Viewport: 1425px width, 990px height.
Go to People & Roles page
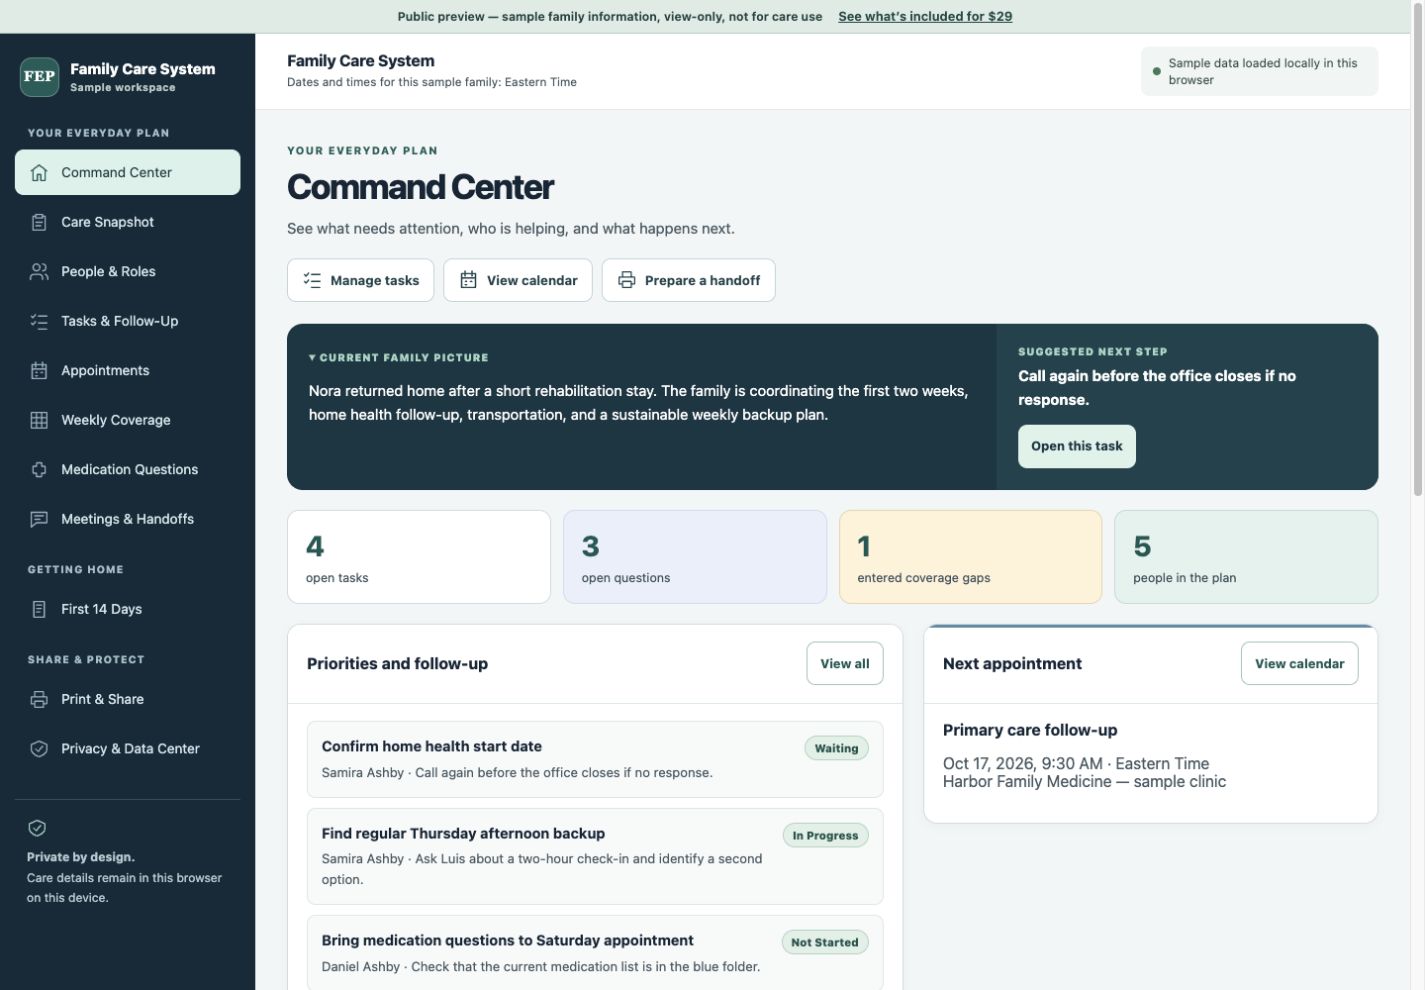pyautogui.click(x=127, y=271)
